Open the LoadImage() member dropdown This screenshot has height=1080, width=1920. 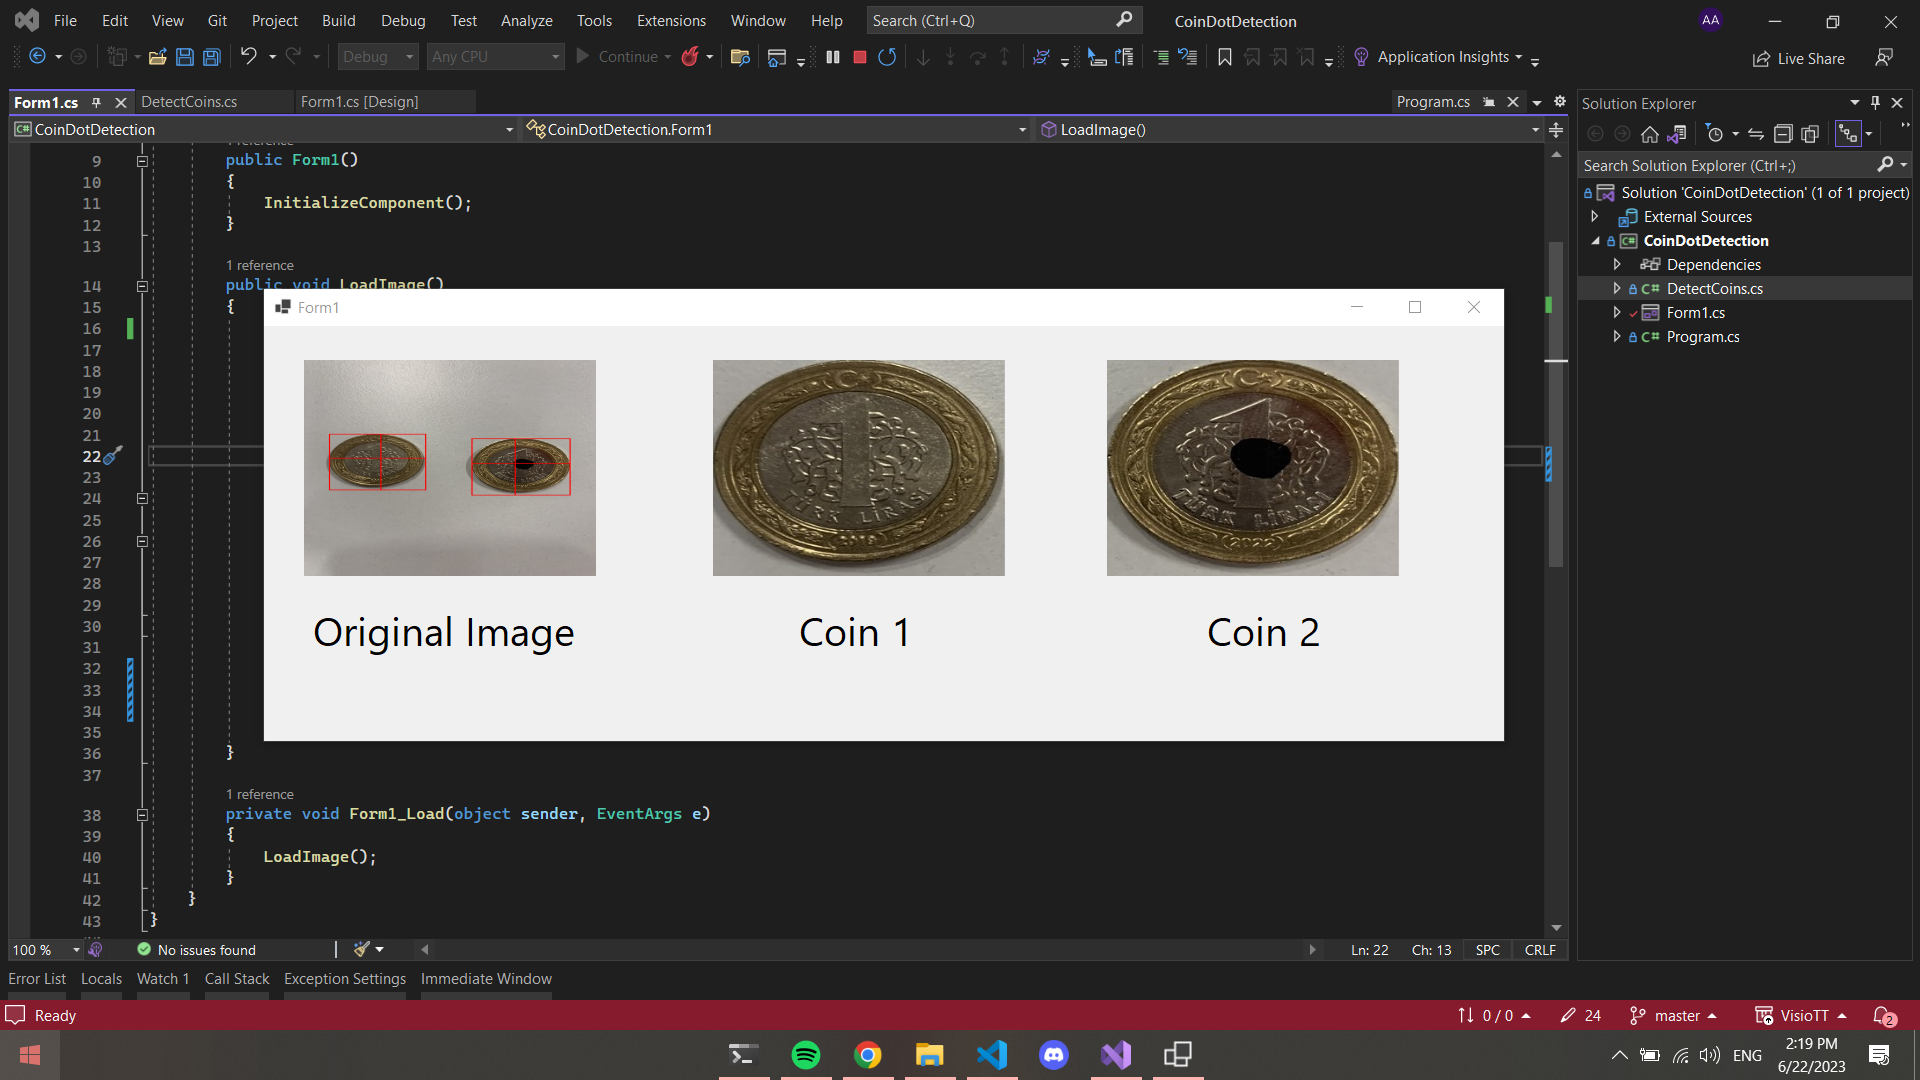1535,130
